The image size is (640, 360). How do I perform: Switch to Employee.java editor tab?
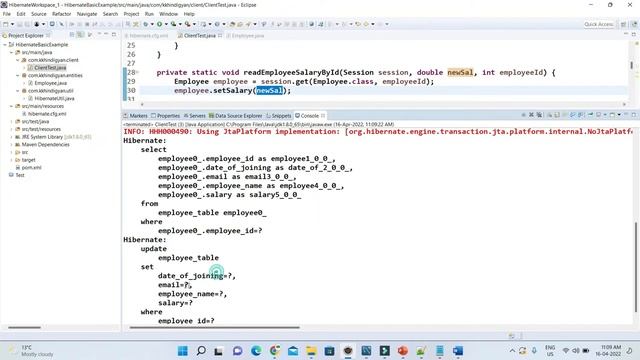pos(247,36)
